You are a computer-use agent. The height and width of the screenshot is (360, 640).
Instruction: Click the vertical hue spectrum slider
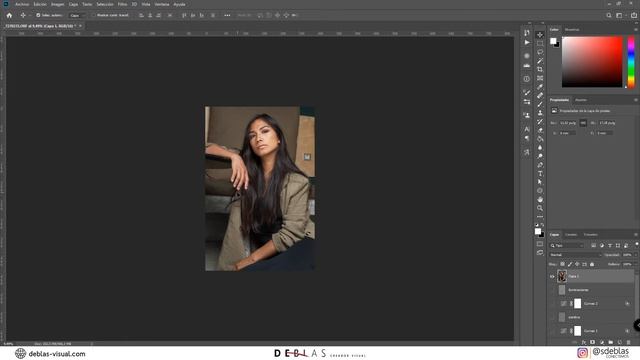631,62
